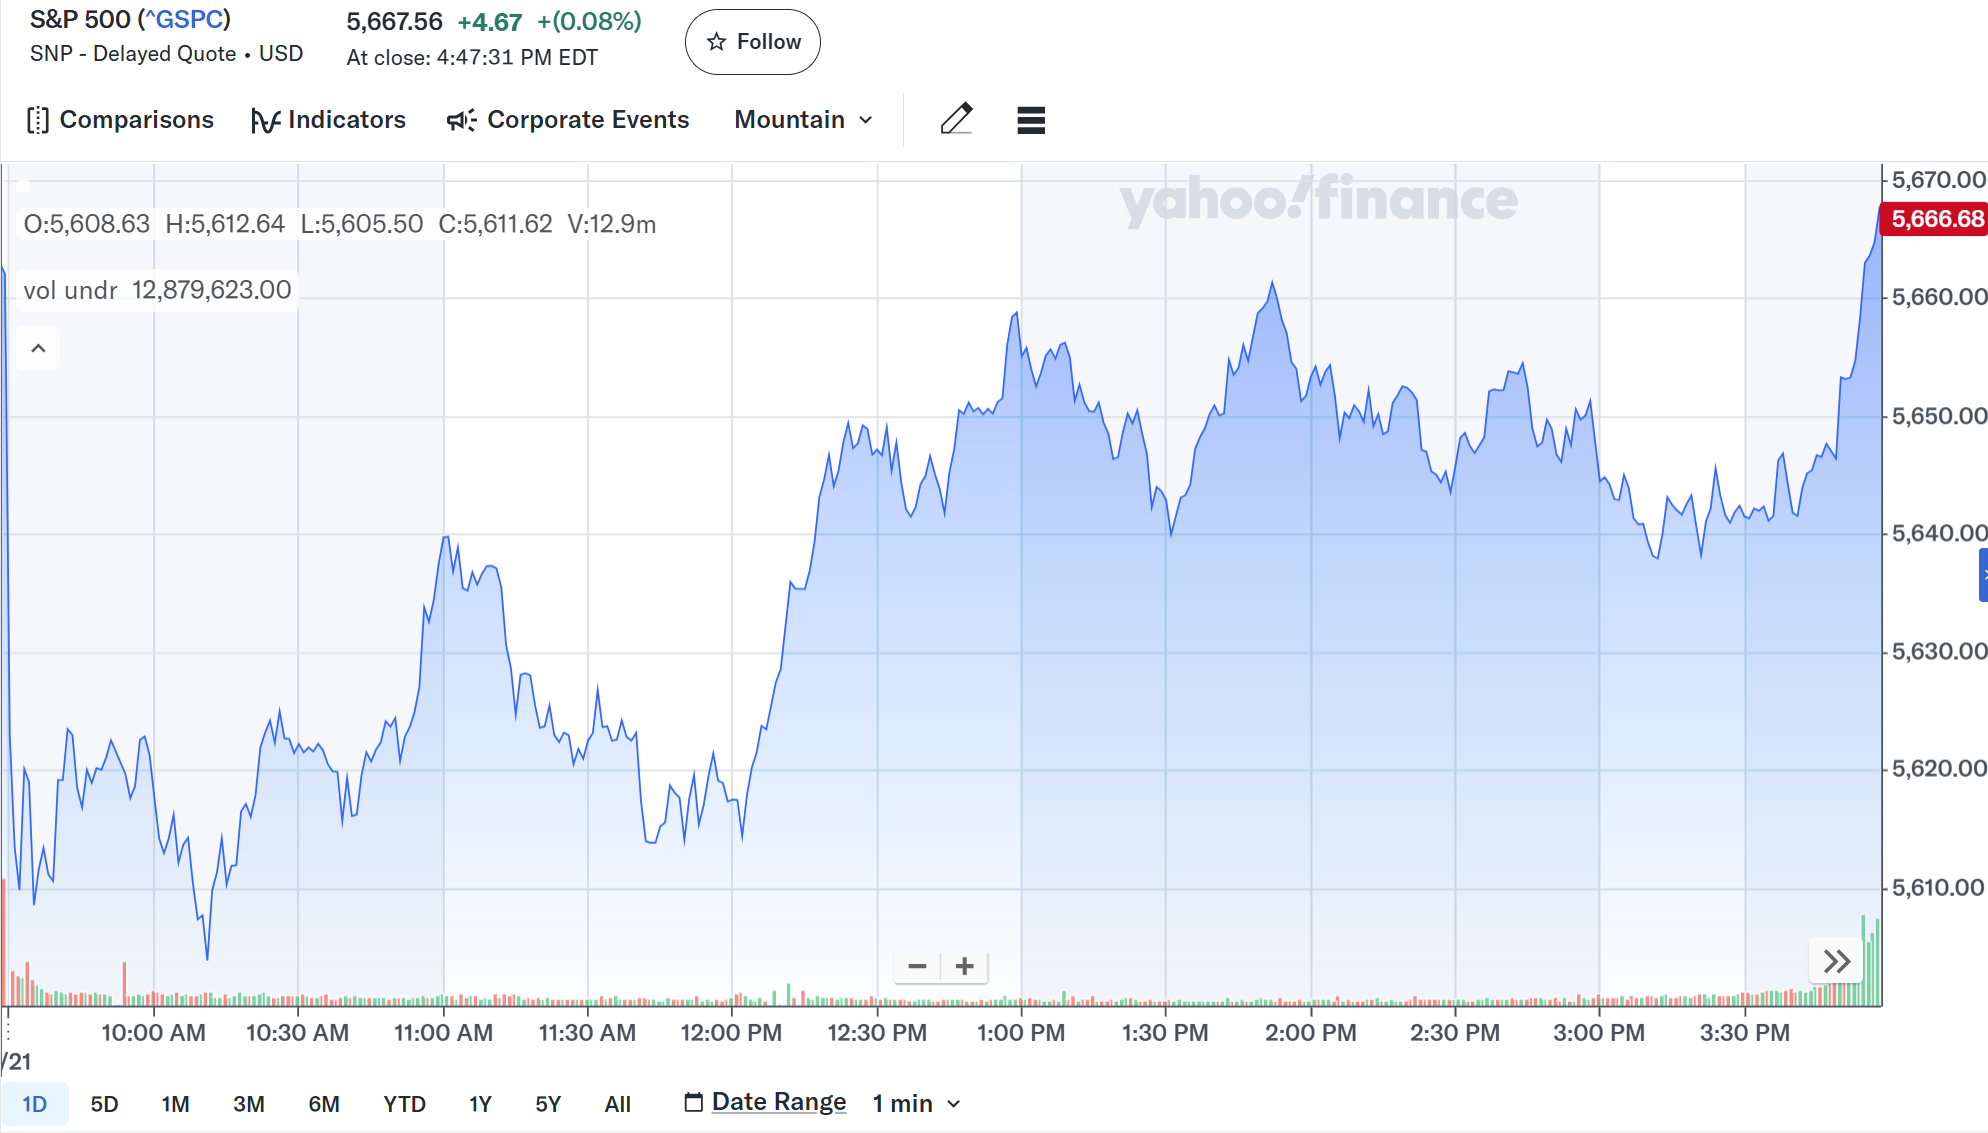Screen dimensions: 1988x1133
Task: Expand the Mountain chart type dropdown
Action: [804, 120]
